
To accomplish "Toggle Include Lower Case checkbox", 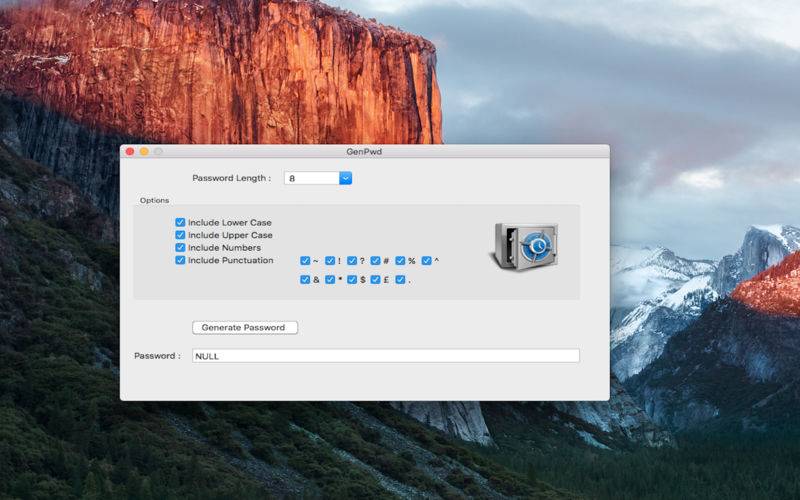I will click(x=180, y=222).
